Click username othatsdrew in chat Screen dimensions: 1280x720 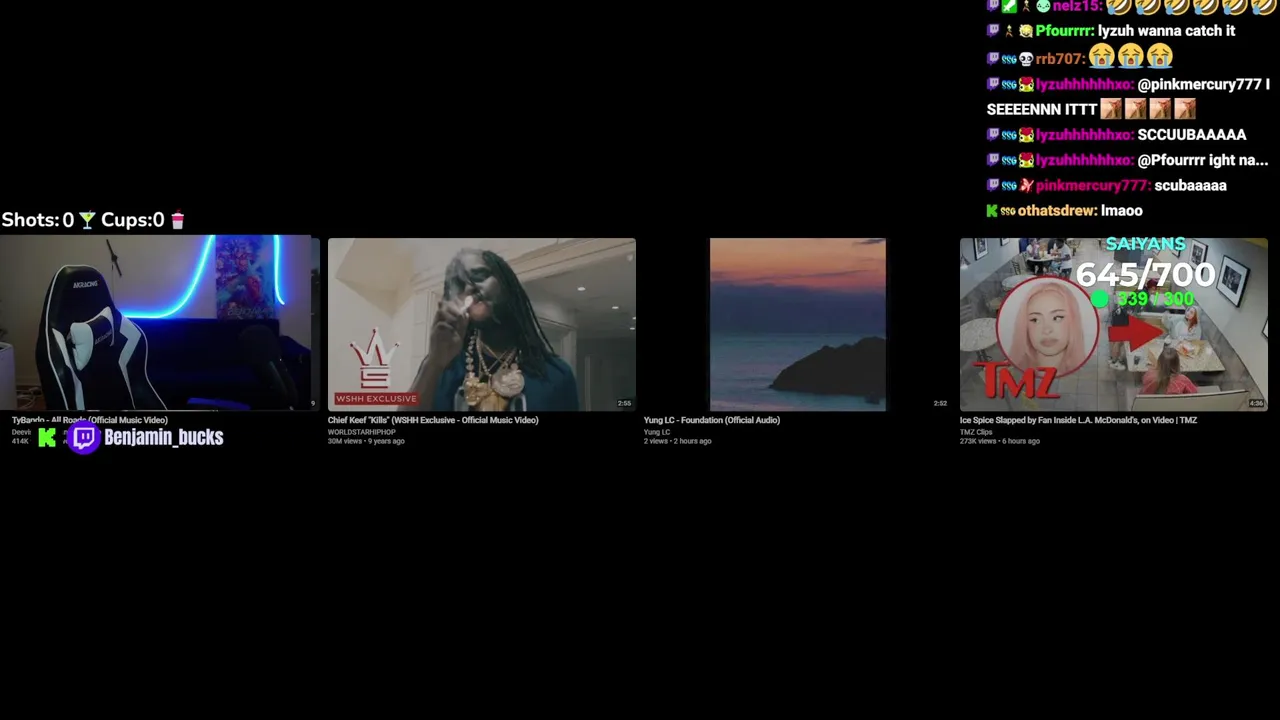pos(1057,210)
